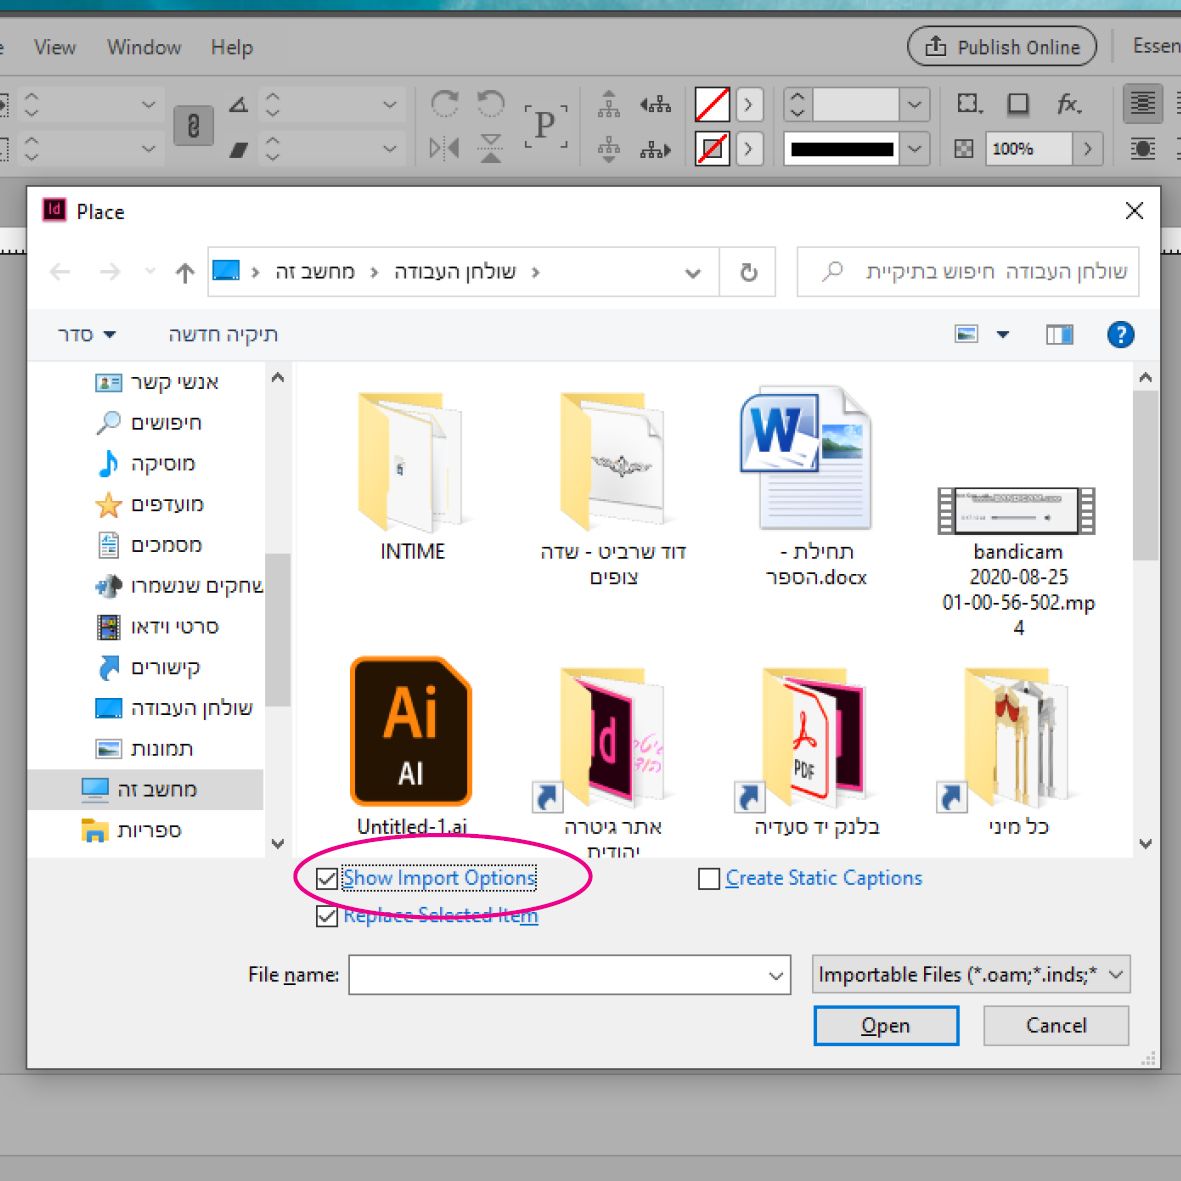Click the select previous object icon
The height and width of the screenshot is (1181, 1181).
(655, 103)
